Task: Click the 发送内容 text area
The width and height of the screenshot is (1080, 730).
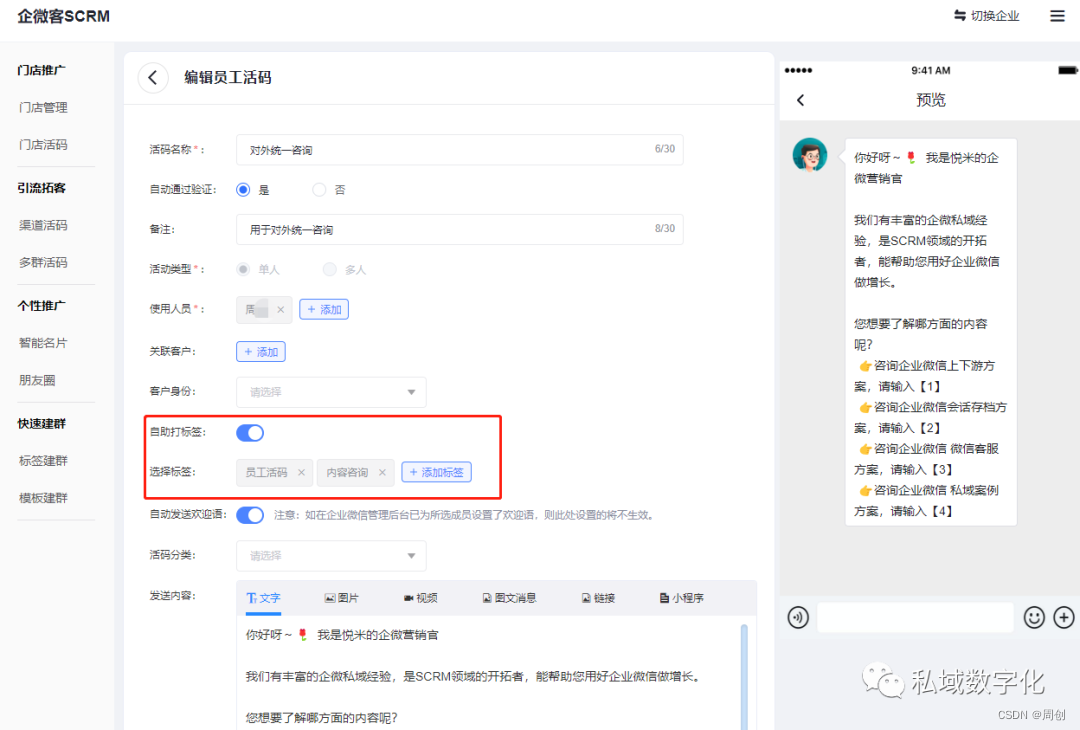Action: click(490, 673)
